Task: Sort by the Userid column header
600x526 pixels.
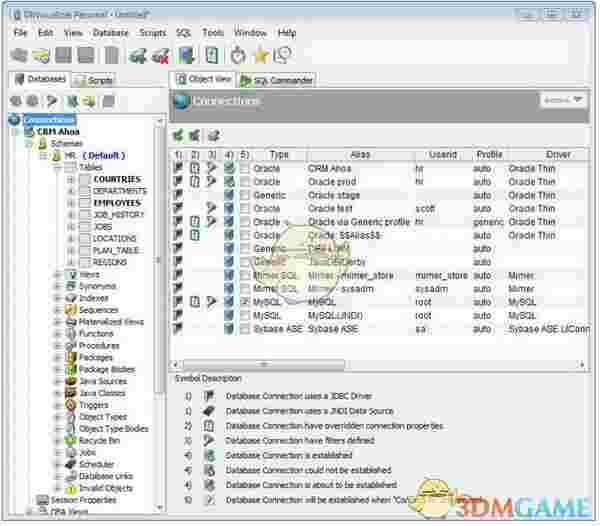Action: (443, 155)
